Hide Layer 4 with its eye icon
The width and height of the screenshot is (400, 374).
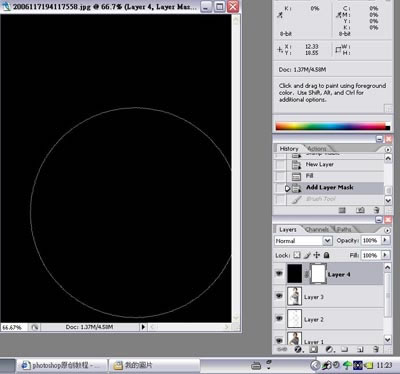click(x=279, y=274)
